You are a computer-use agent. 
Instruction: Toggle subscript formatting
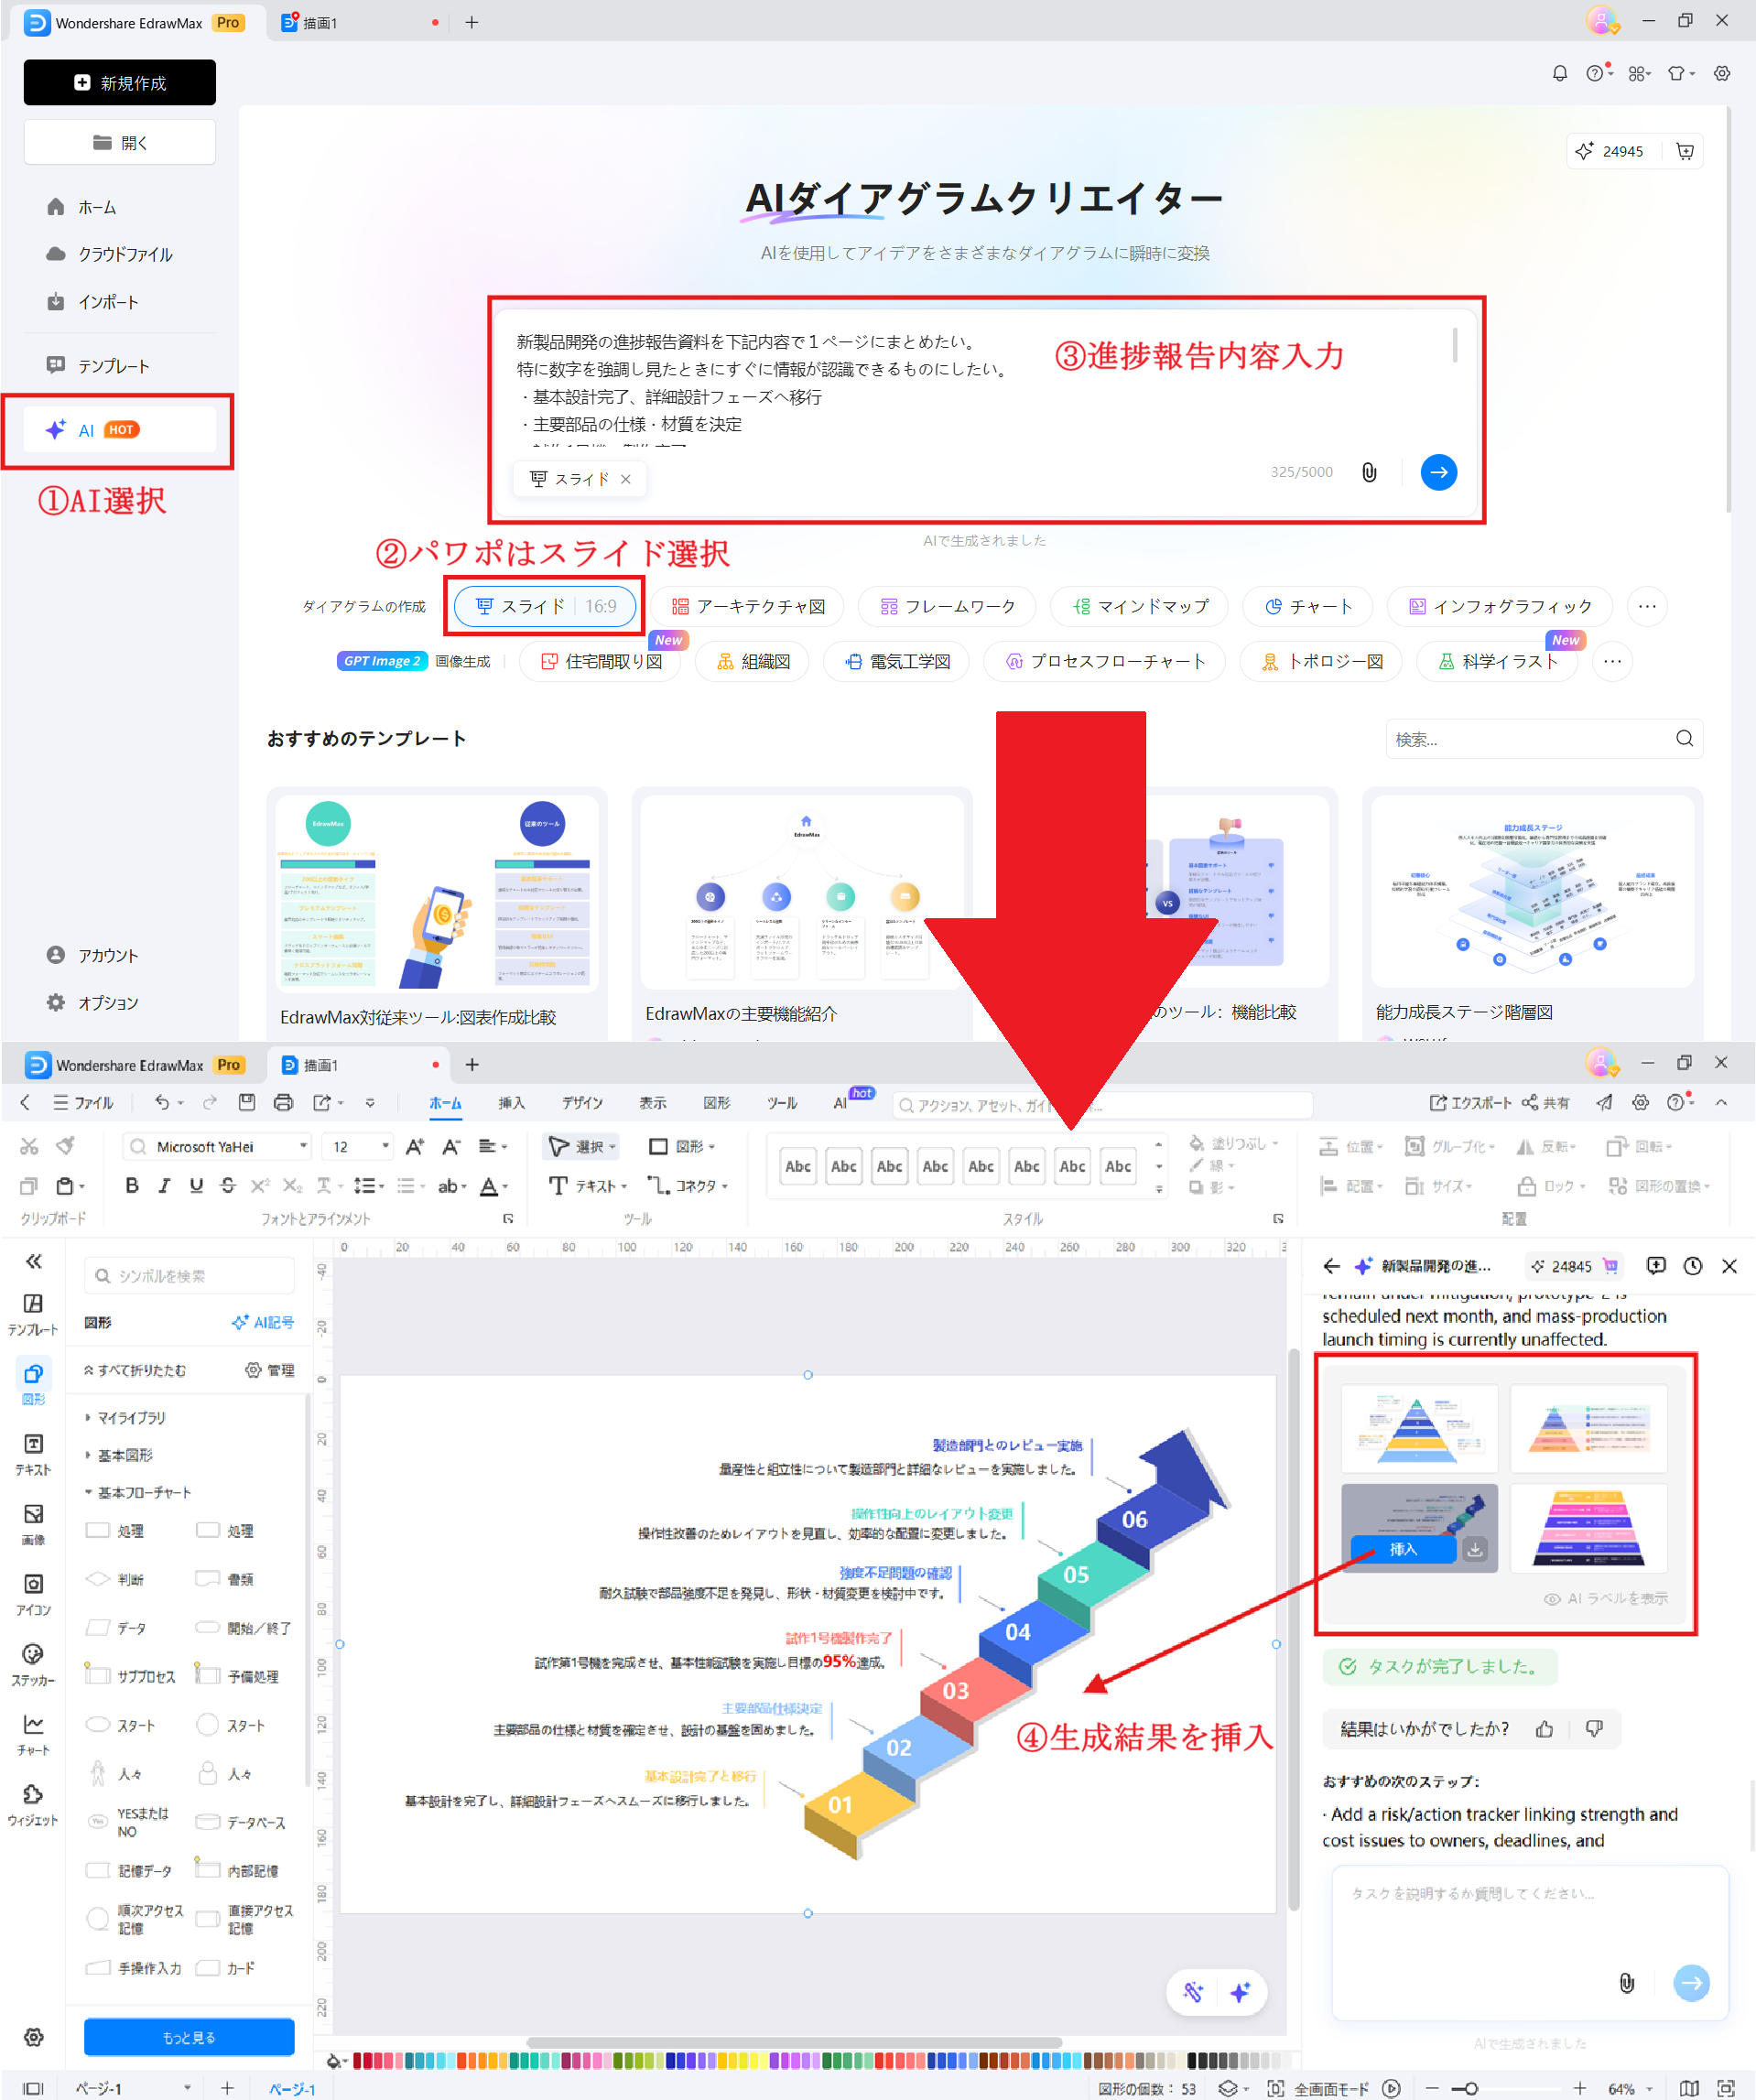pyautogui.click(x=292, y=1186)
